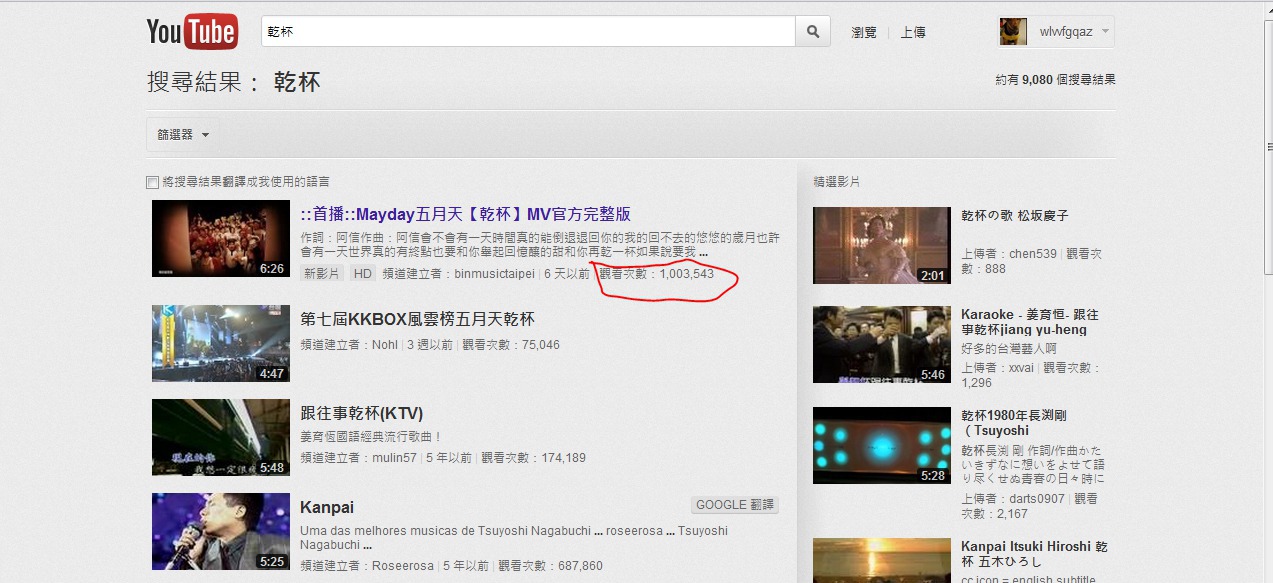Click 觀看次數：174,189 text
Screen dimensions: 1273x583
pos(534,458)
